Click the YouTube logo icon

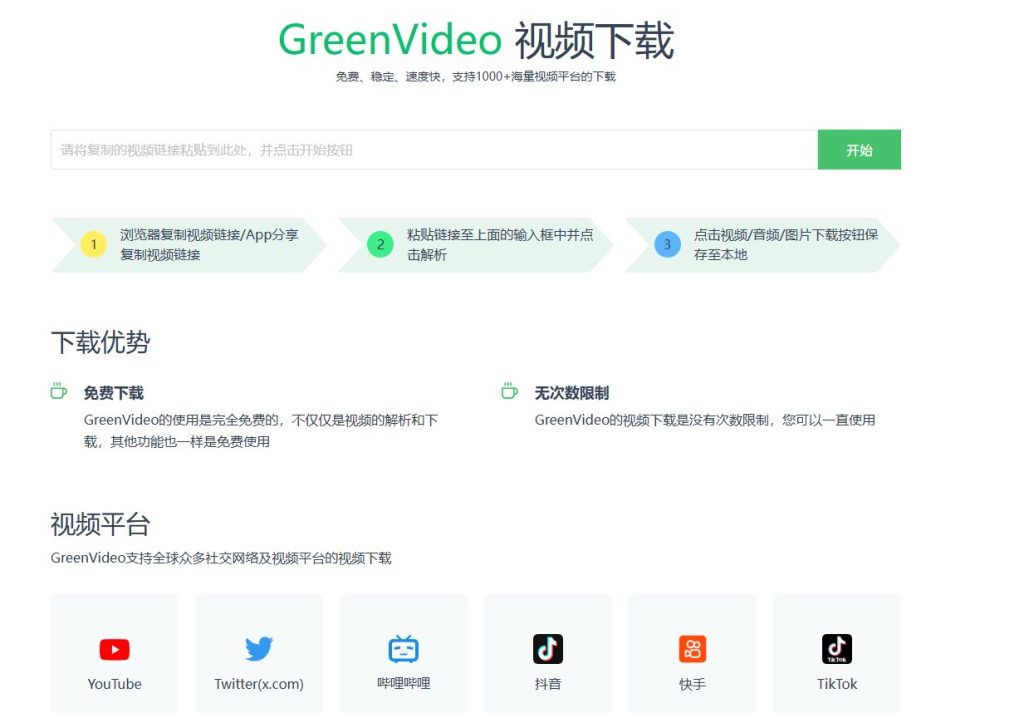pos(114,650)
